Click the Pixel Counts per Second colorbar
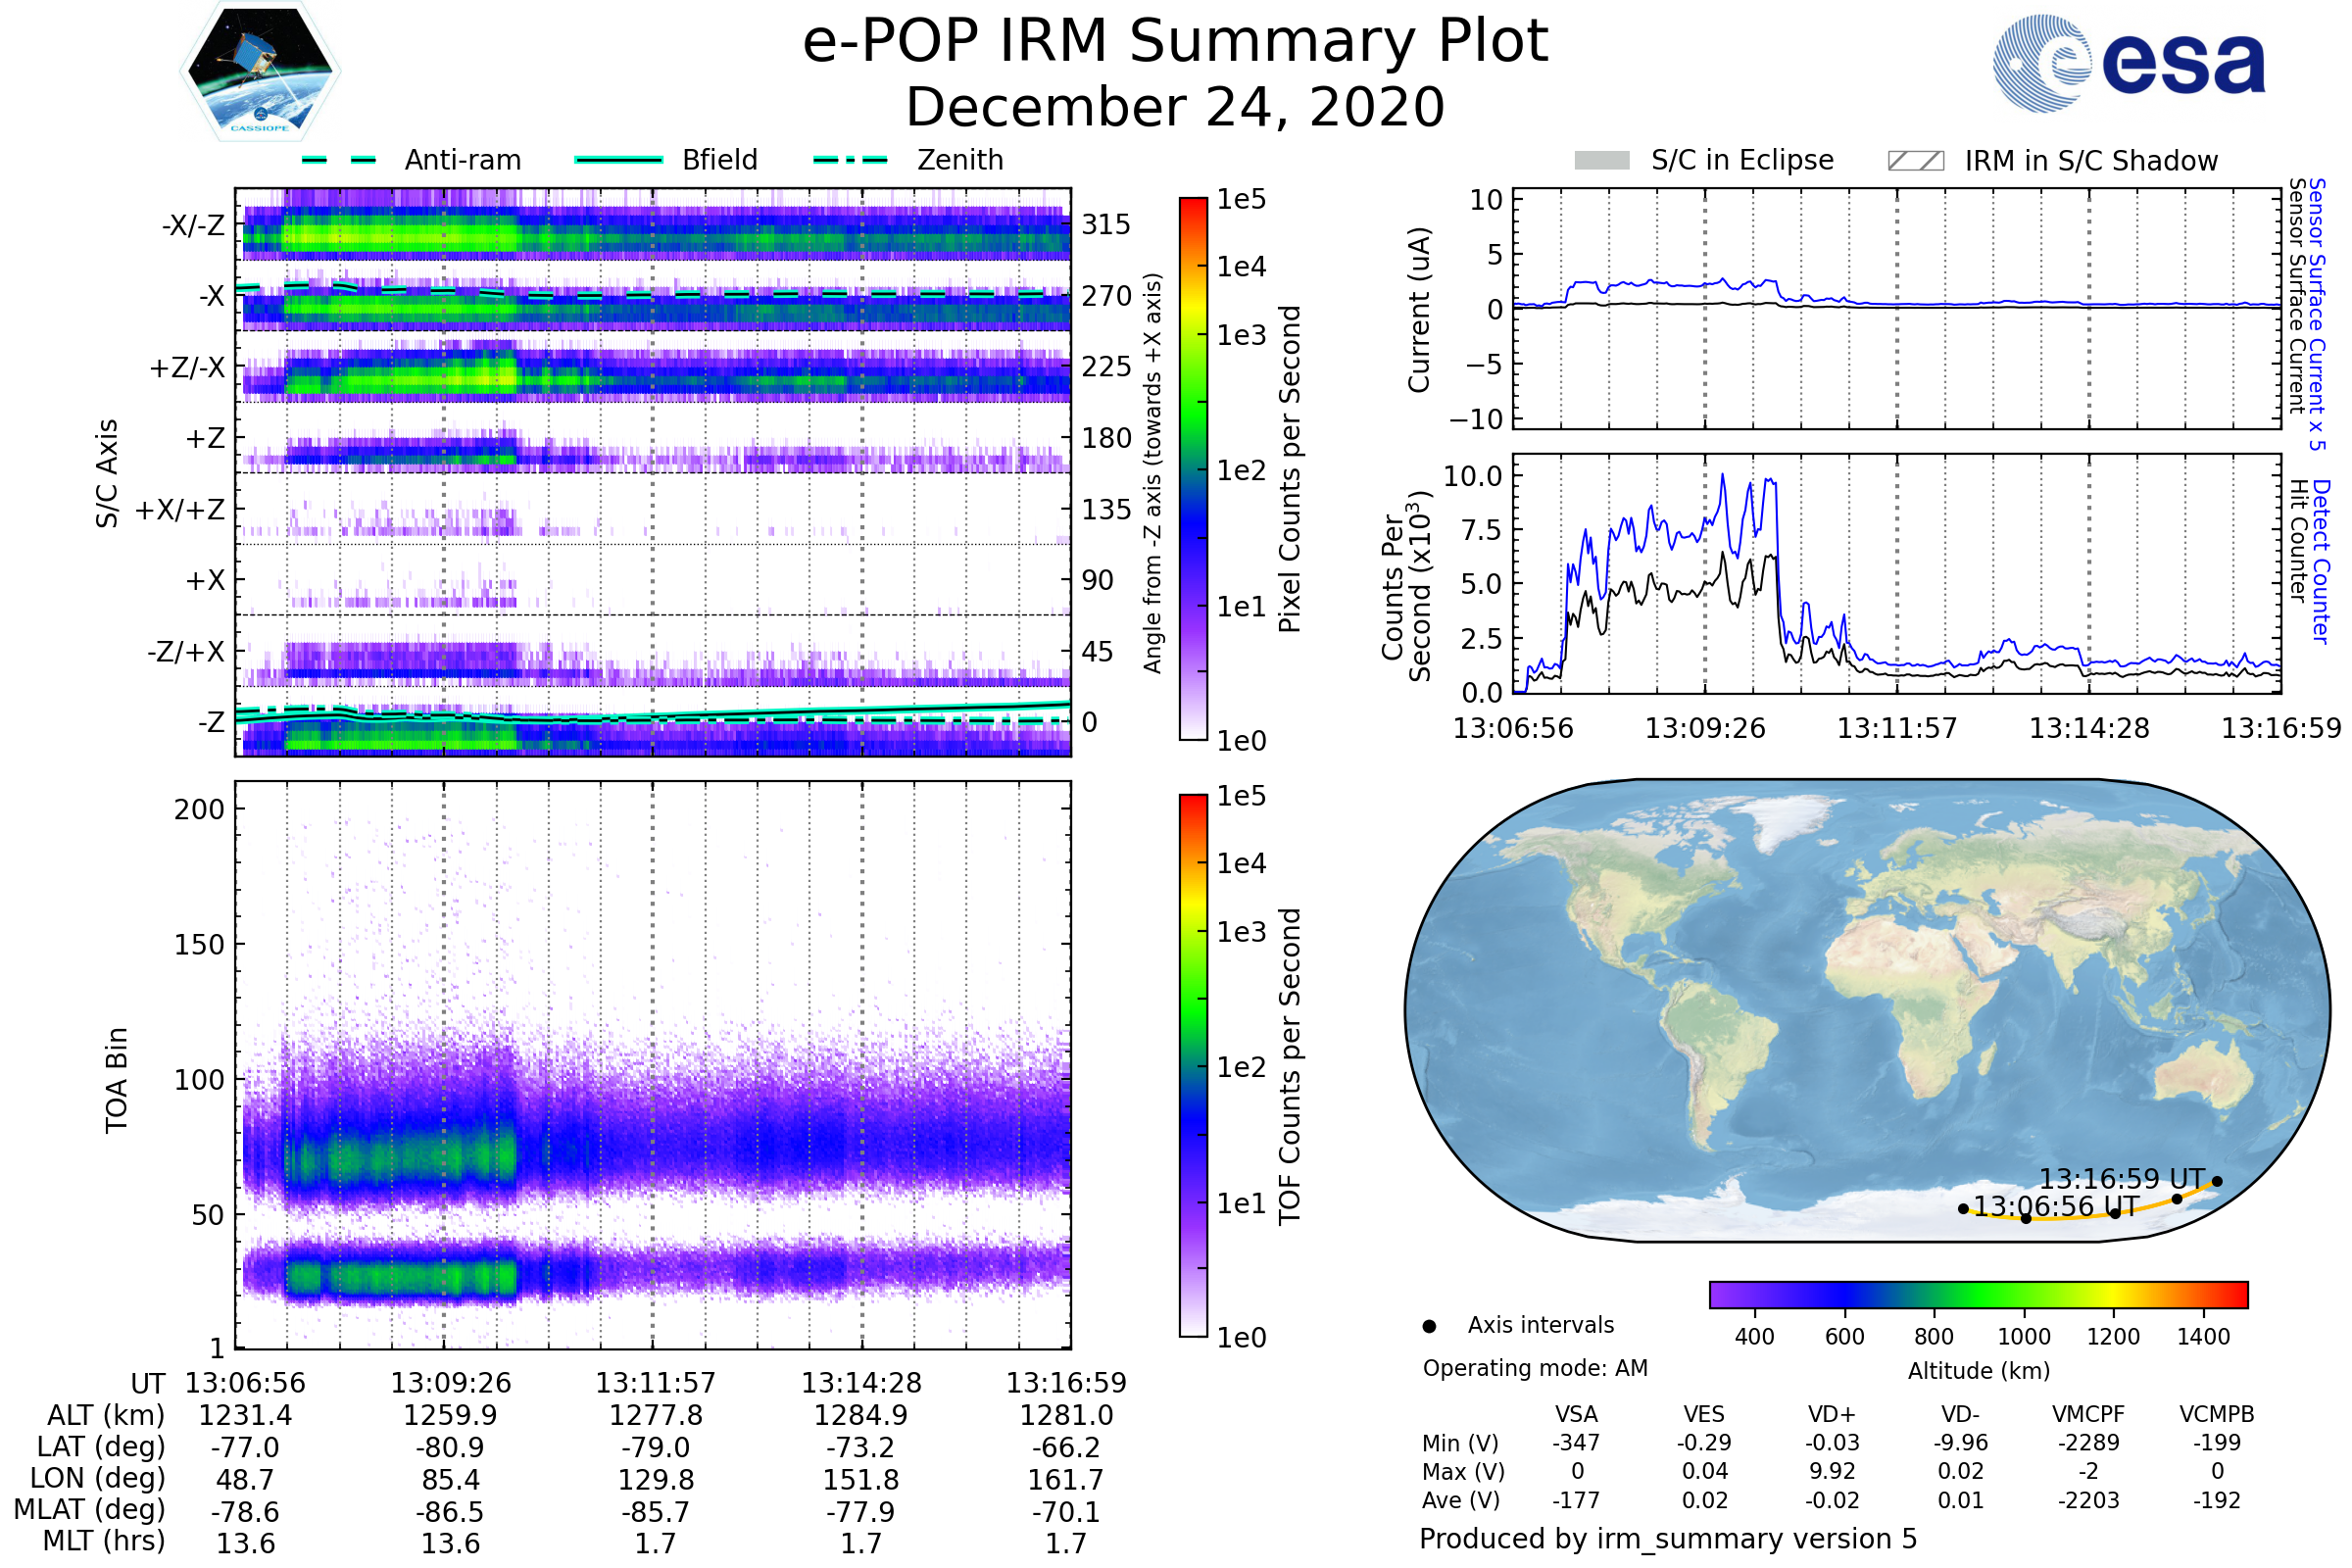 (1193, 468)
